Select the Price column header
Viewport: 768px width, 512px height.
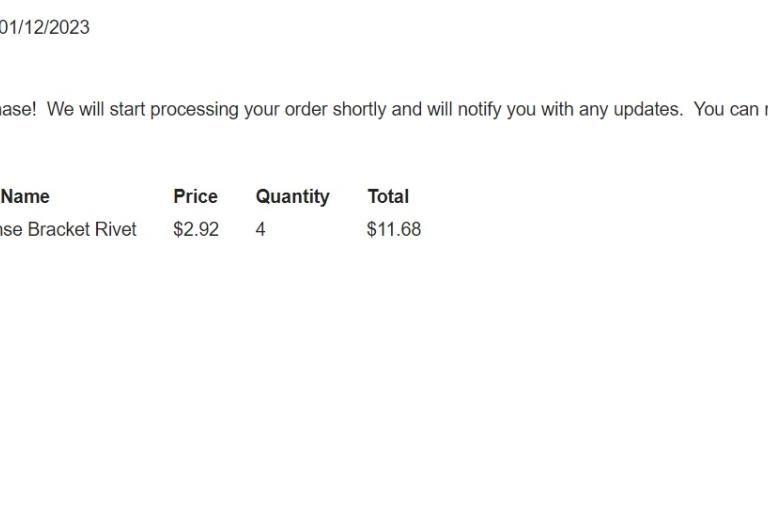(195, 196)
